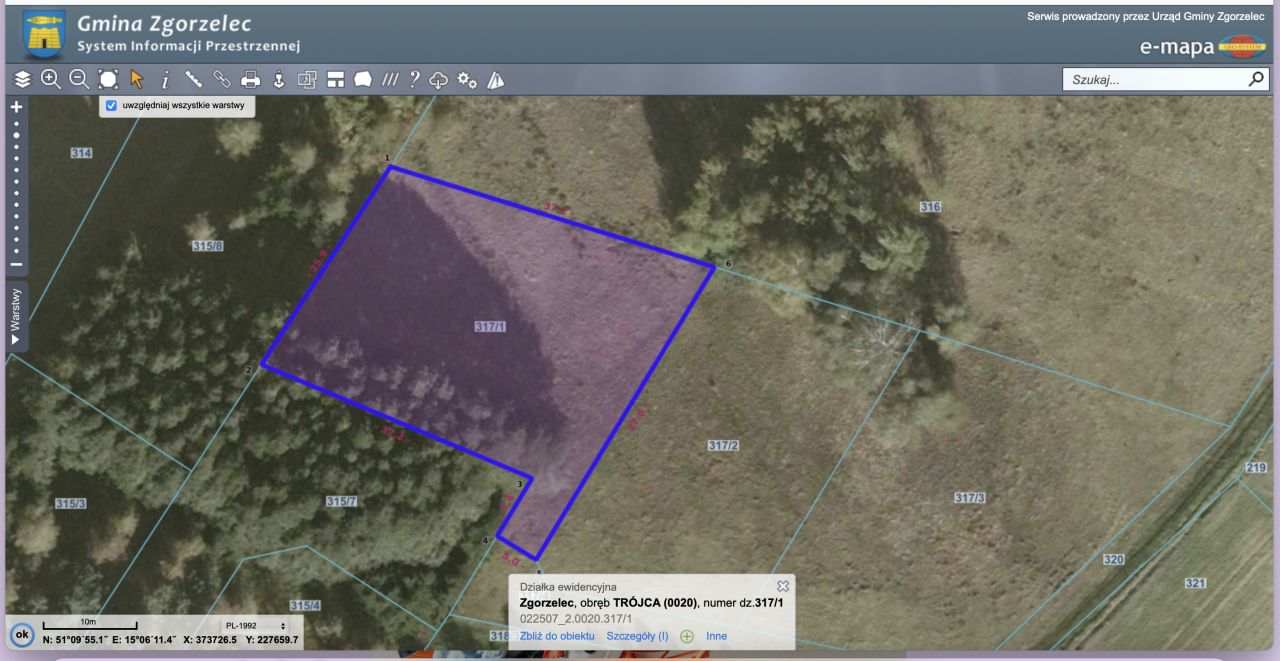Select the zoom out magnifier tool
This screenshot has height=661, width=1280.
79,80
